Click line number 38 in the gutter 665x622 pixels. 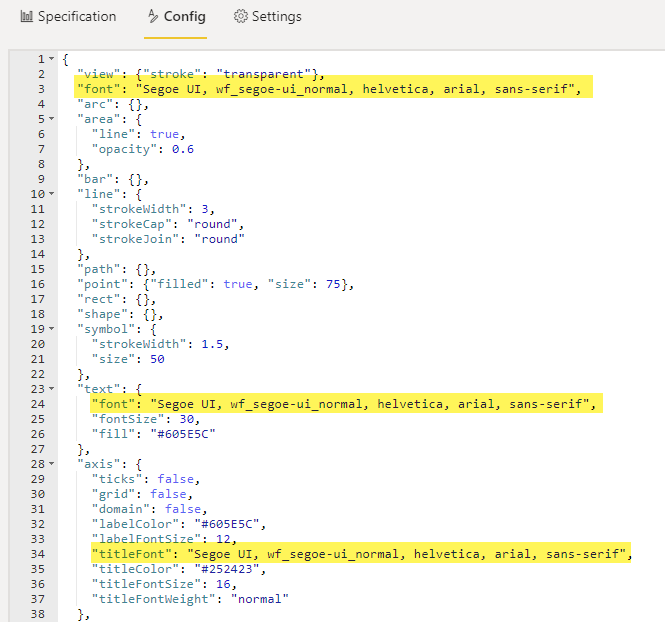38,614
